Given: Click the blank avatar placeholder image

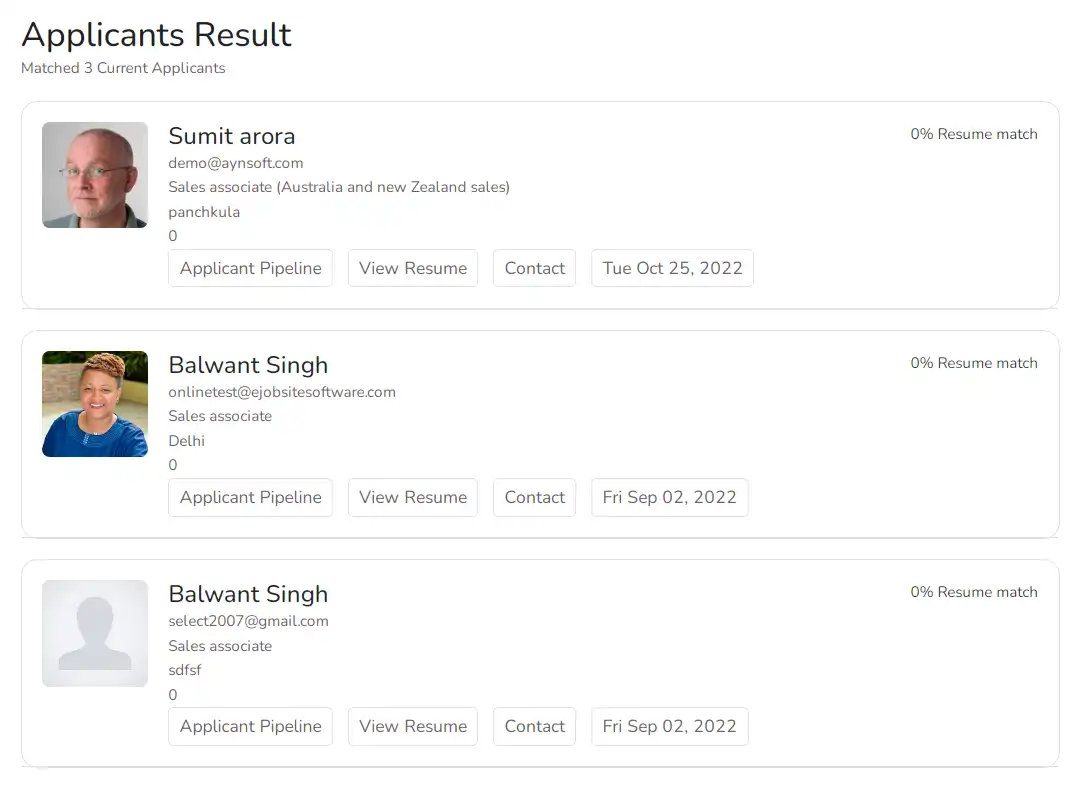Looking at the screenshot, I should [95, 633].
